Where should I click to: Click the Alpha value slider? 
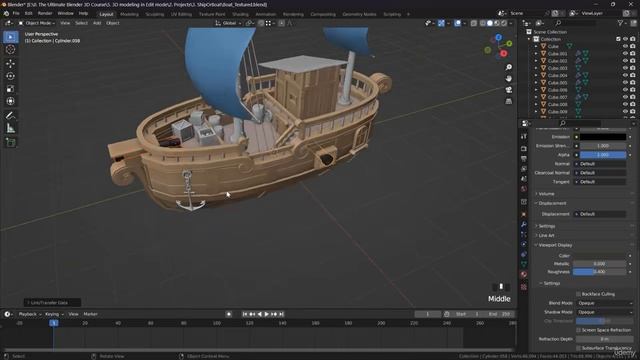pos(603,155)
